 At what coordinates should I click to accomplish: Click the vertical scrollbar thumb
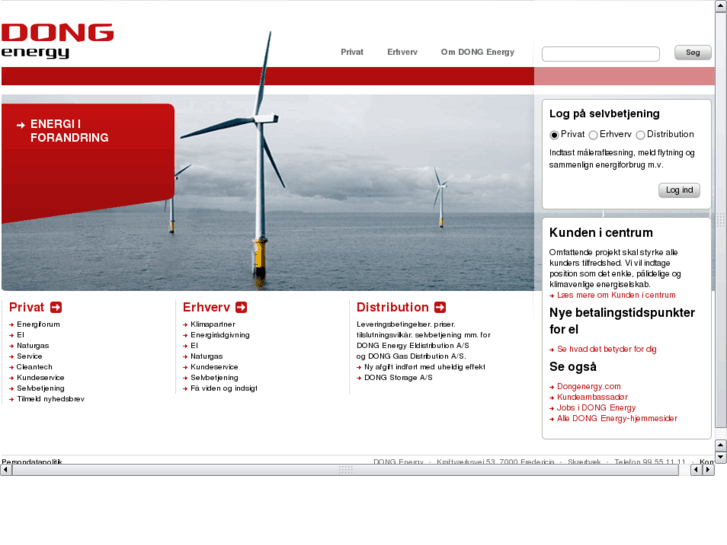[721, 220]
